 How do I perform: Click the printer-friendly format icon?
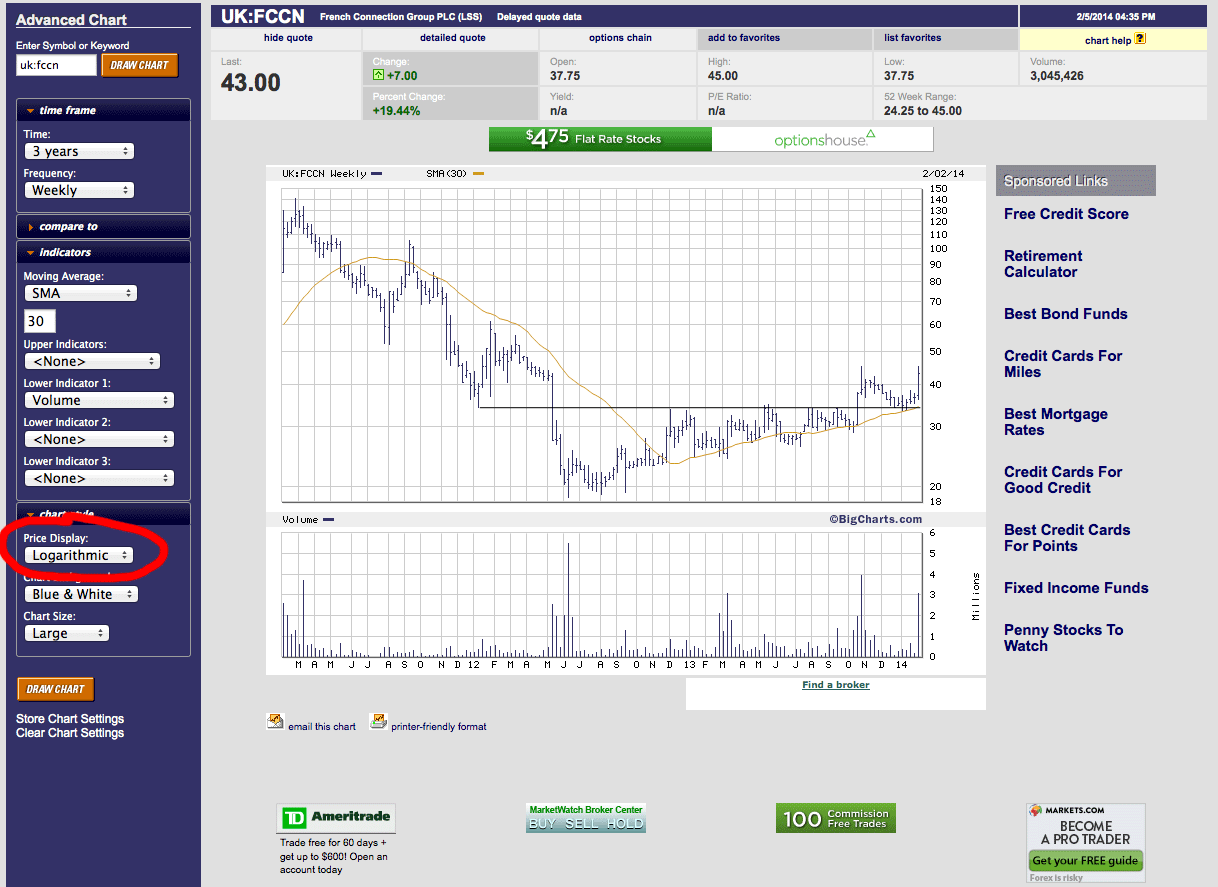click(378, 722)
